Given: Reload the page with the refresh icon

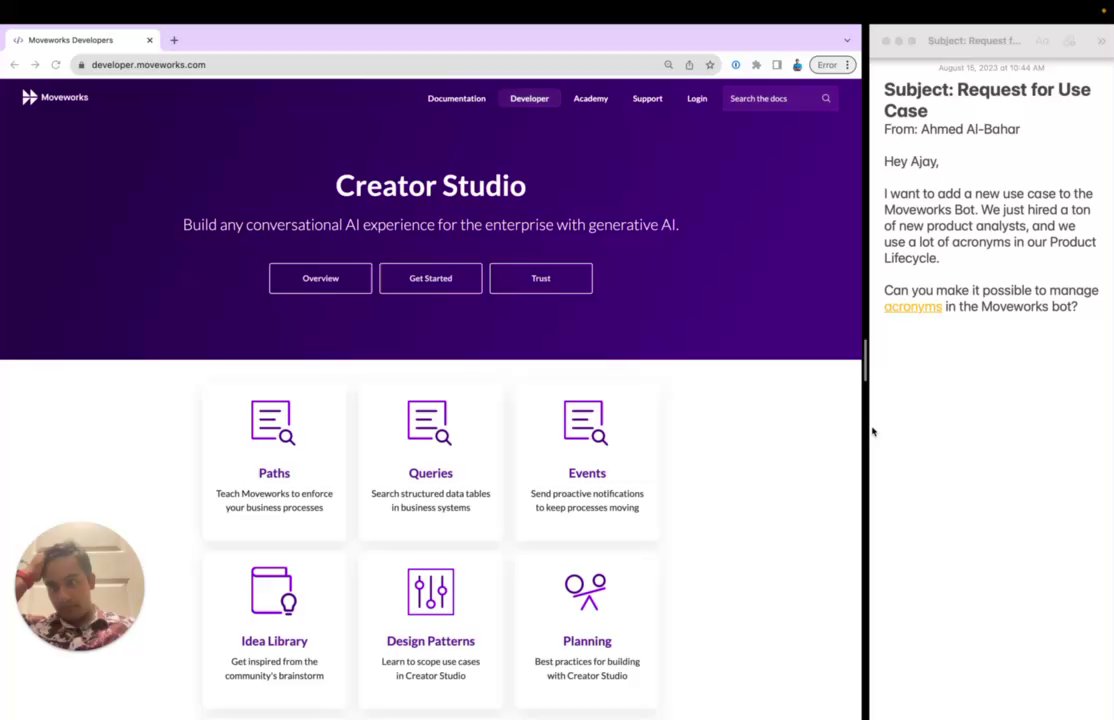Looking at the screenshot, I should coord(55,65).
